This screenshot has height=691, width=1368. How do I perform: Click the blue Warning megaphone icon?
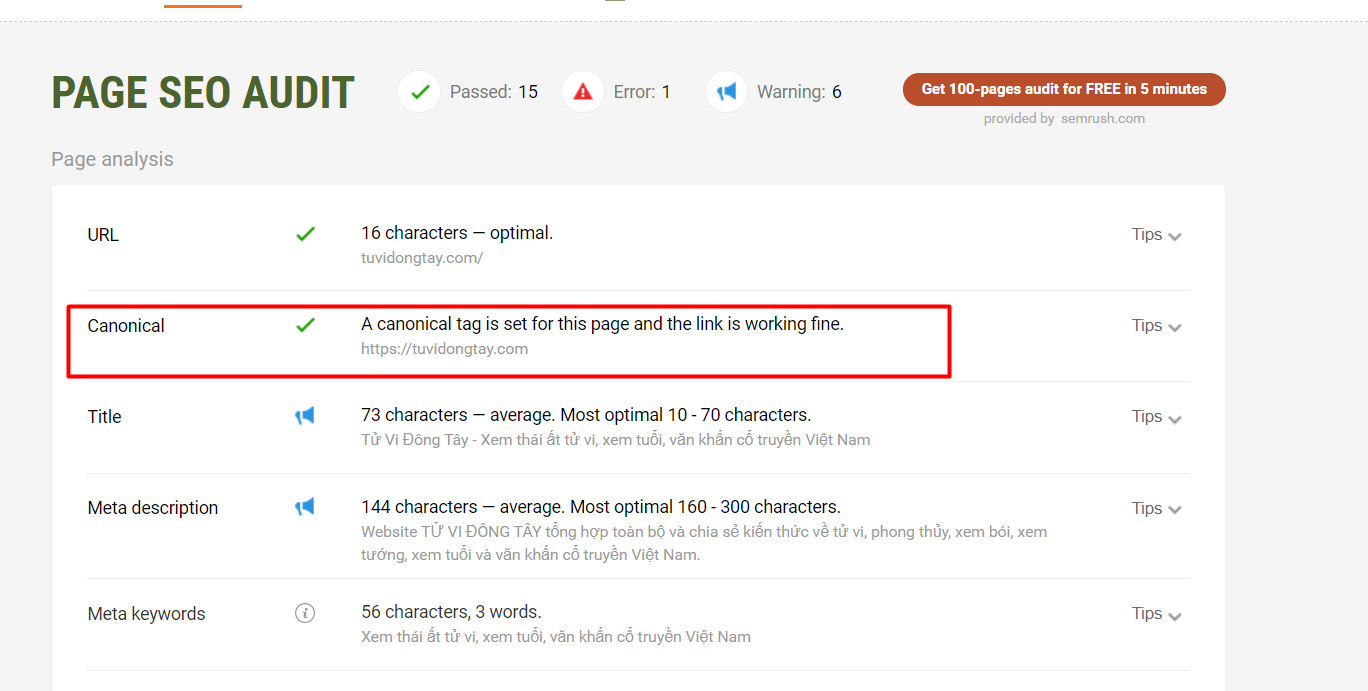[726, 91]
